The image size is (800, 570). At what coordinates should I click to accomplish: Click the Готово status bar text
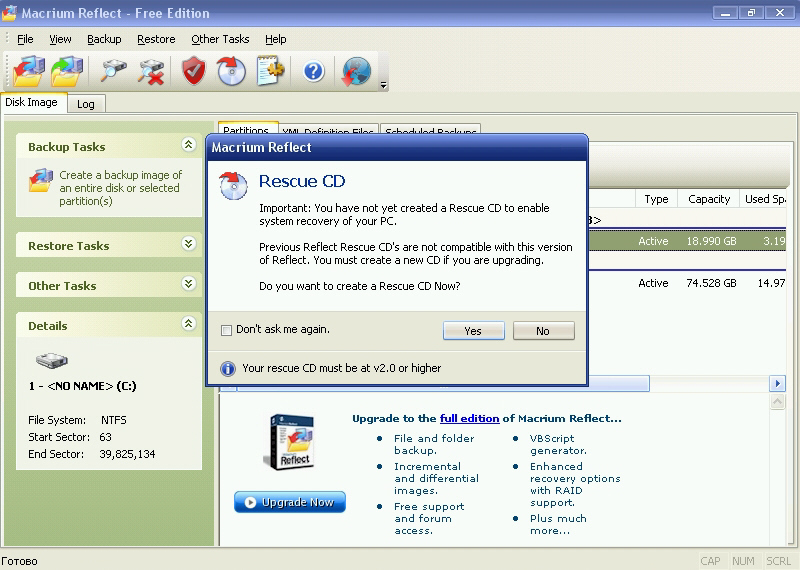(x=19, y=561)
